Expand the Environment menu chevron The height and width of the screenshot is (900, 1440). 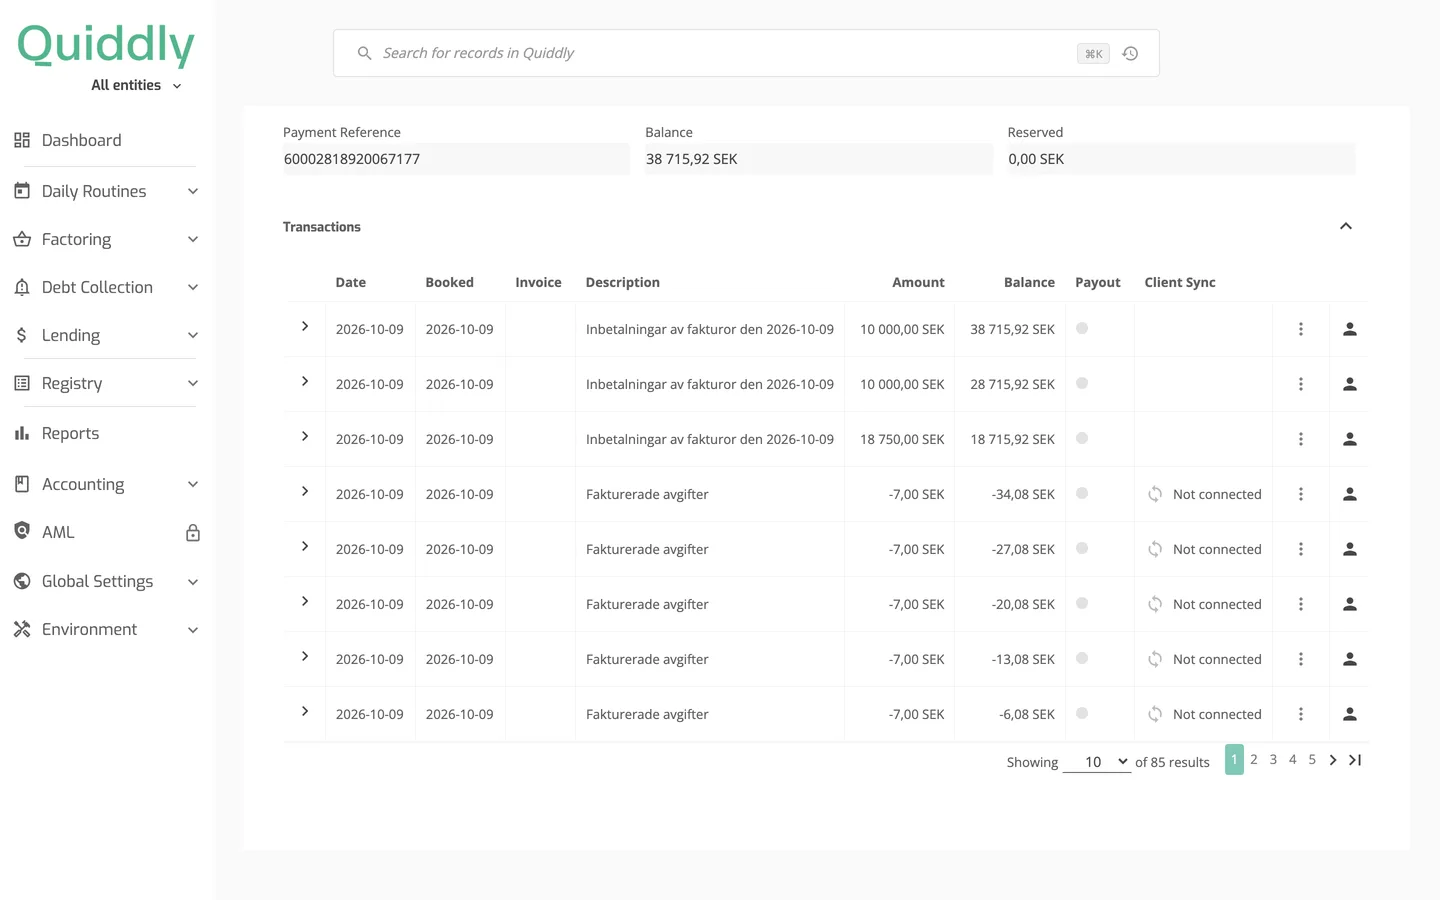pyautogui.click(x=193, y=629)
